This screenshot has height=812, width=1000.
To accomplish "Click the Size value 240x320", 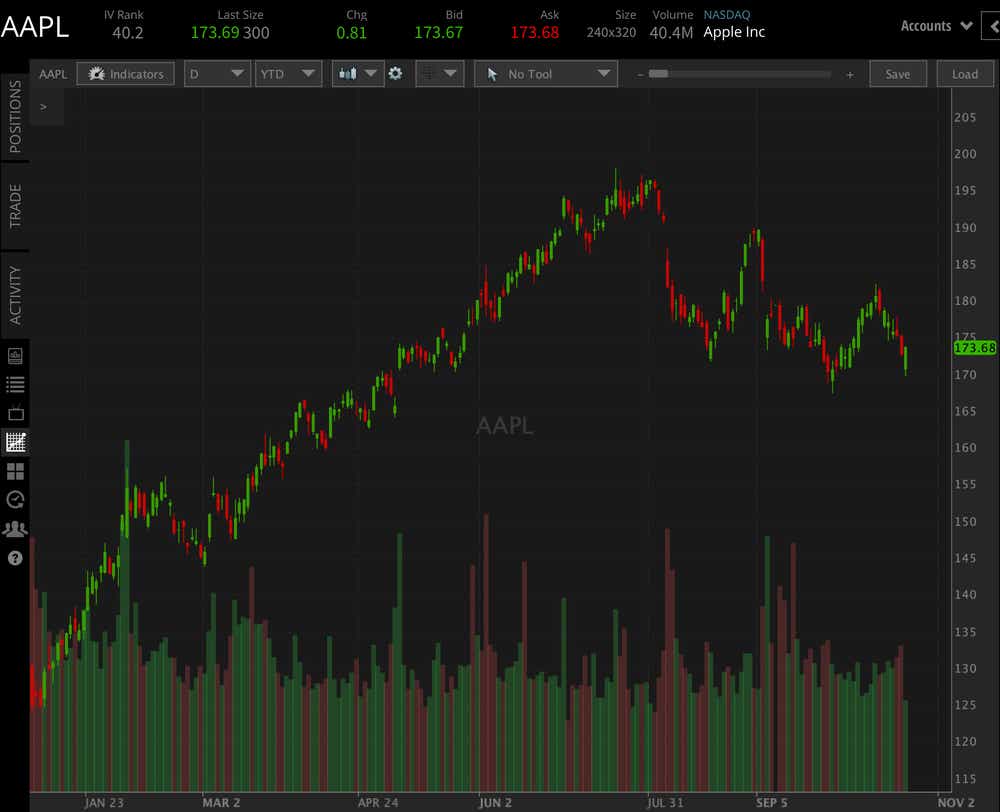I will coord(611,32).
